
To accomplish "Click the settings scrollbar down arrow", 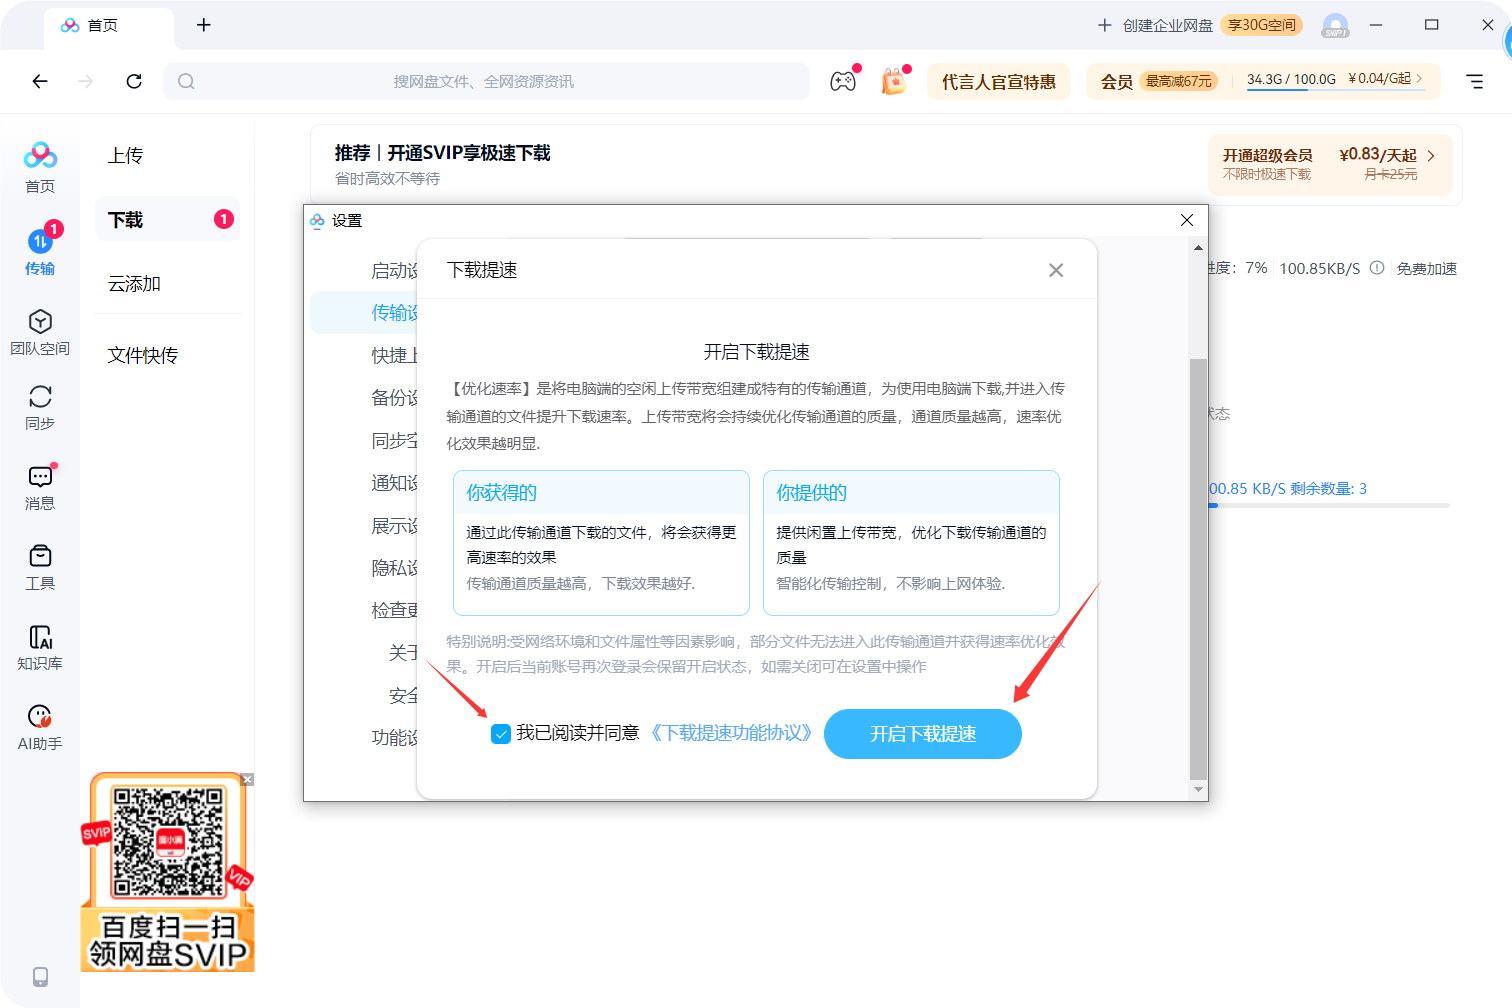I will [x=1198, y=789].
